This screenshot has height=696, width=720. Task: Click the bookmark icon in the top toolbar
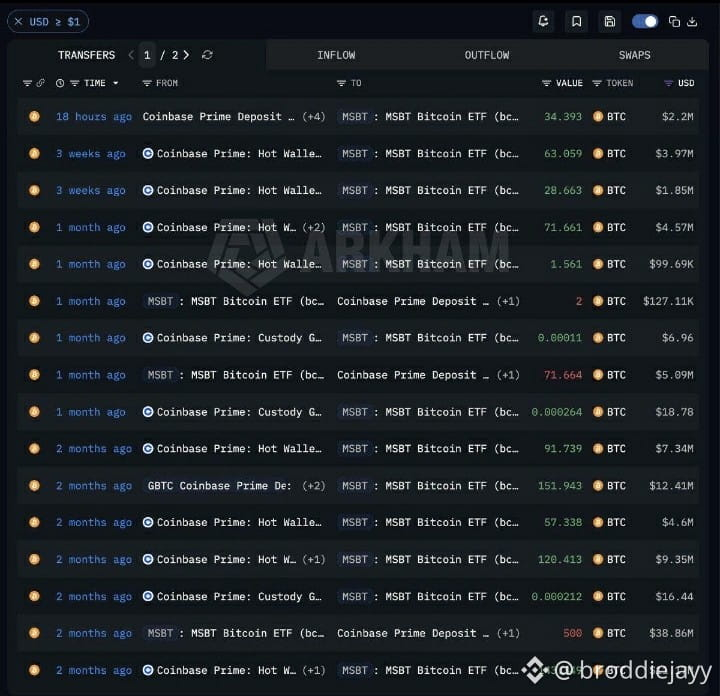pos(577,21)
